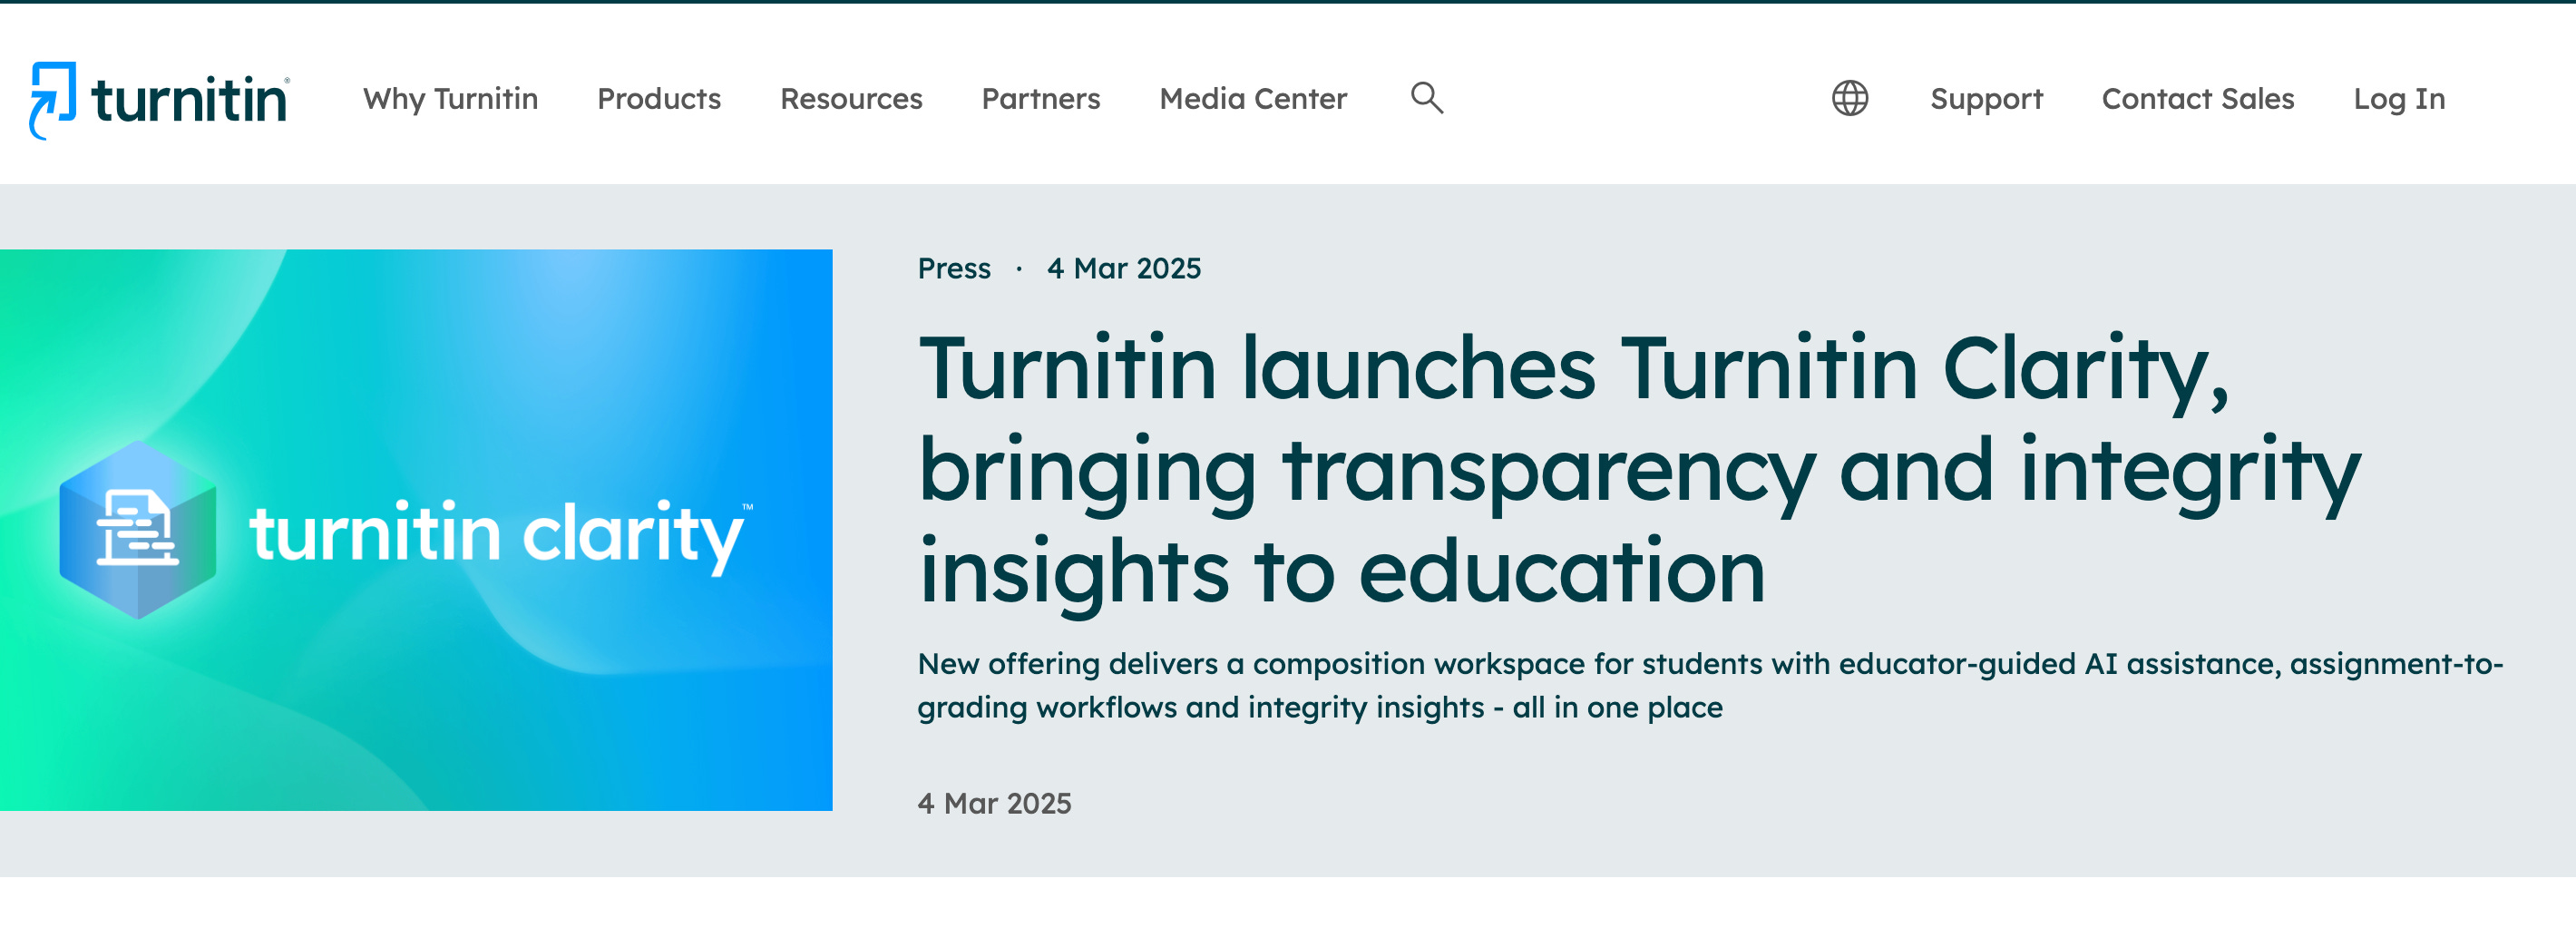This screenshot has width=2576, height=947.
Task: Open the search magnifier icon
Action: pos(1427,98)
